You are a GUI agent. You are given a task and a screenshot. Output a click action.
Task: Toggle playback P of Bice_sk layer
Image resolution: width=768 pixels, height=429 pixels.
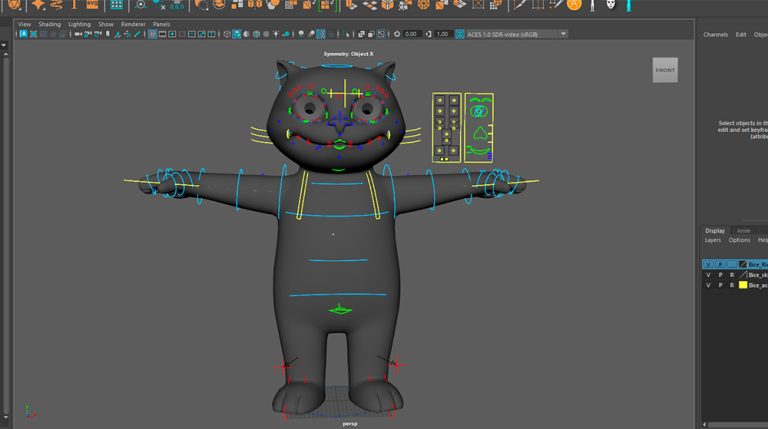pos(720,274)
